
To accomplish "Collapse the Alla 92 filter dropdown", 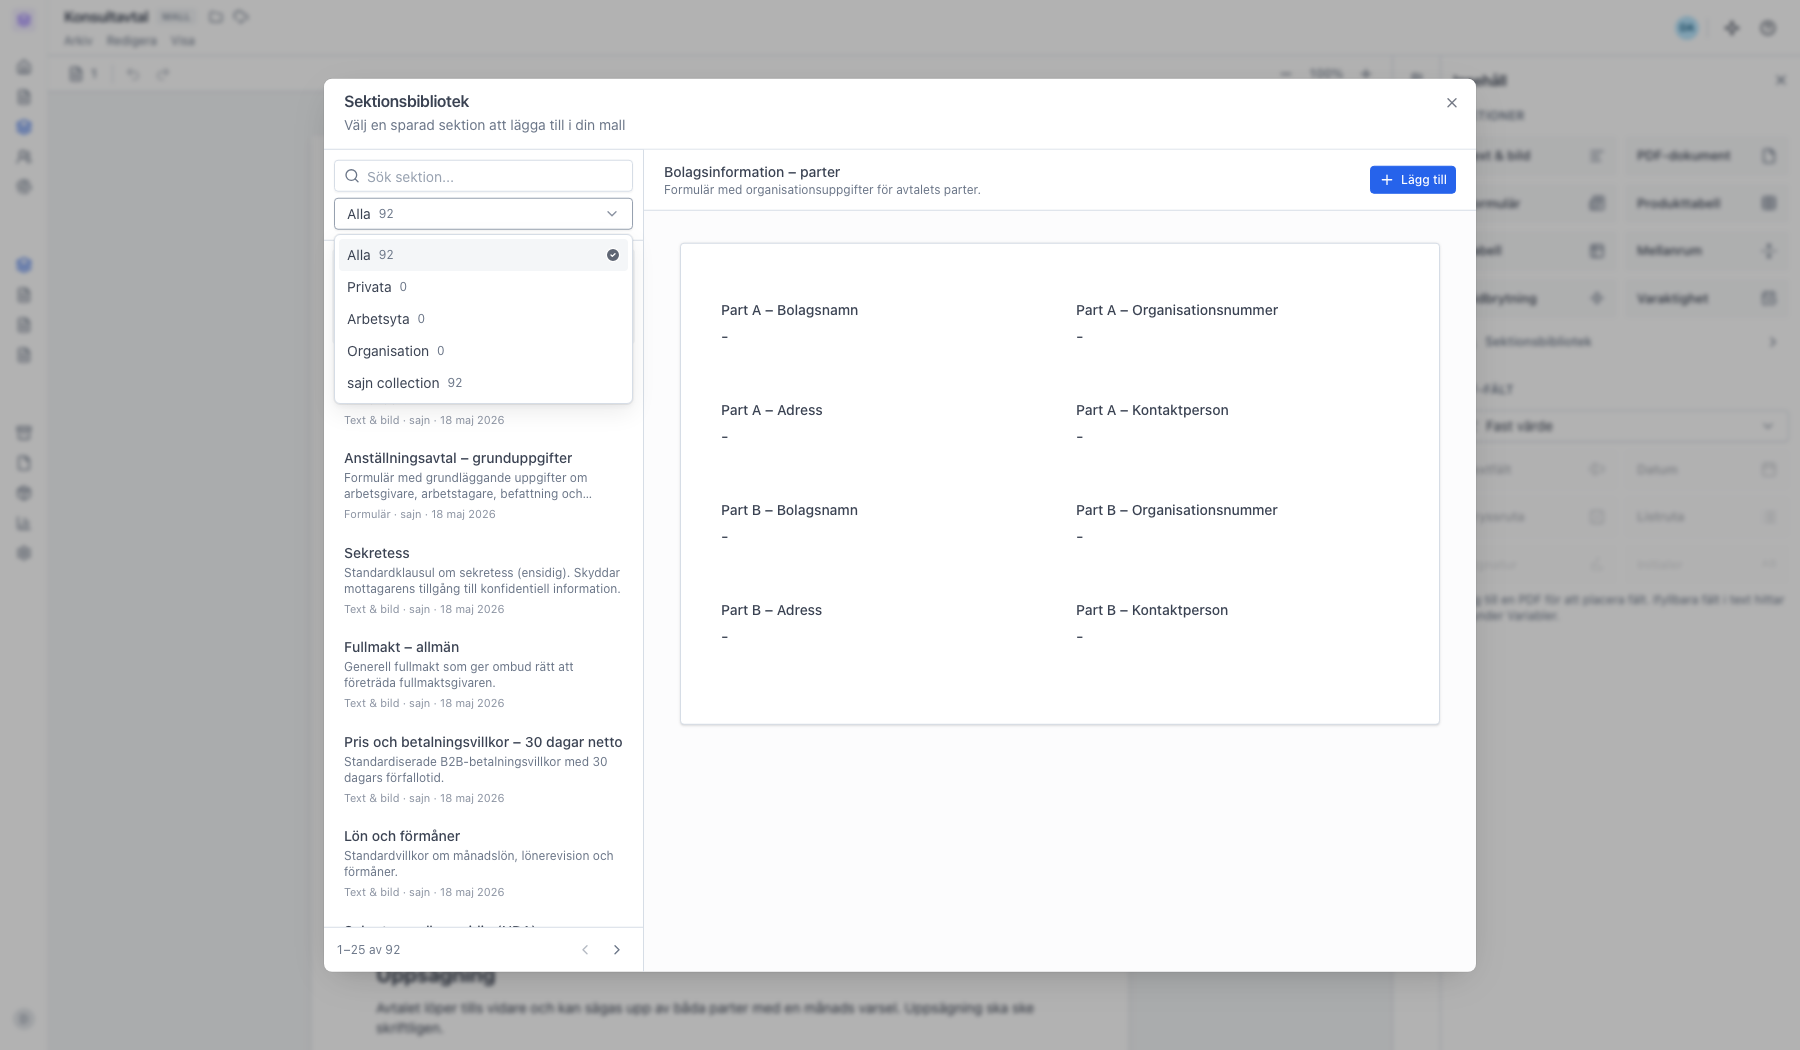I will point(483,214).
